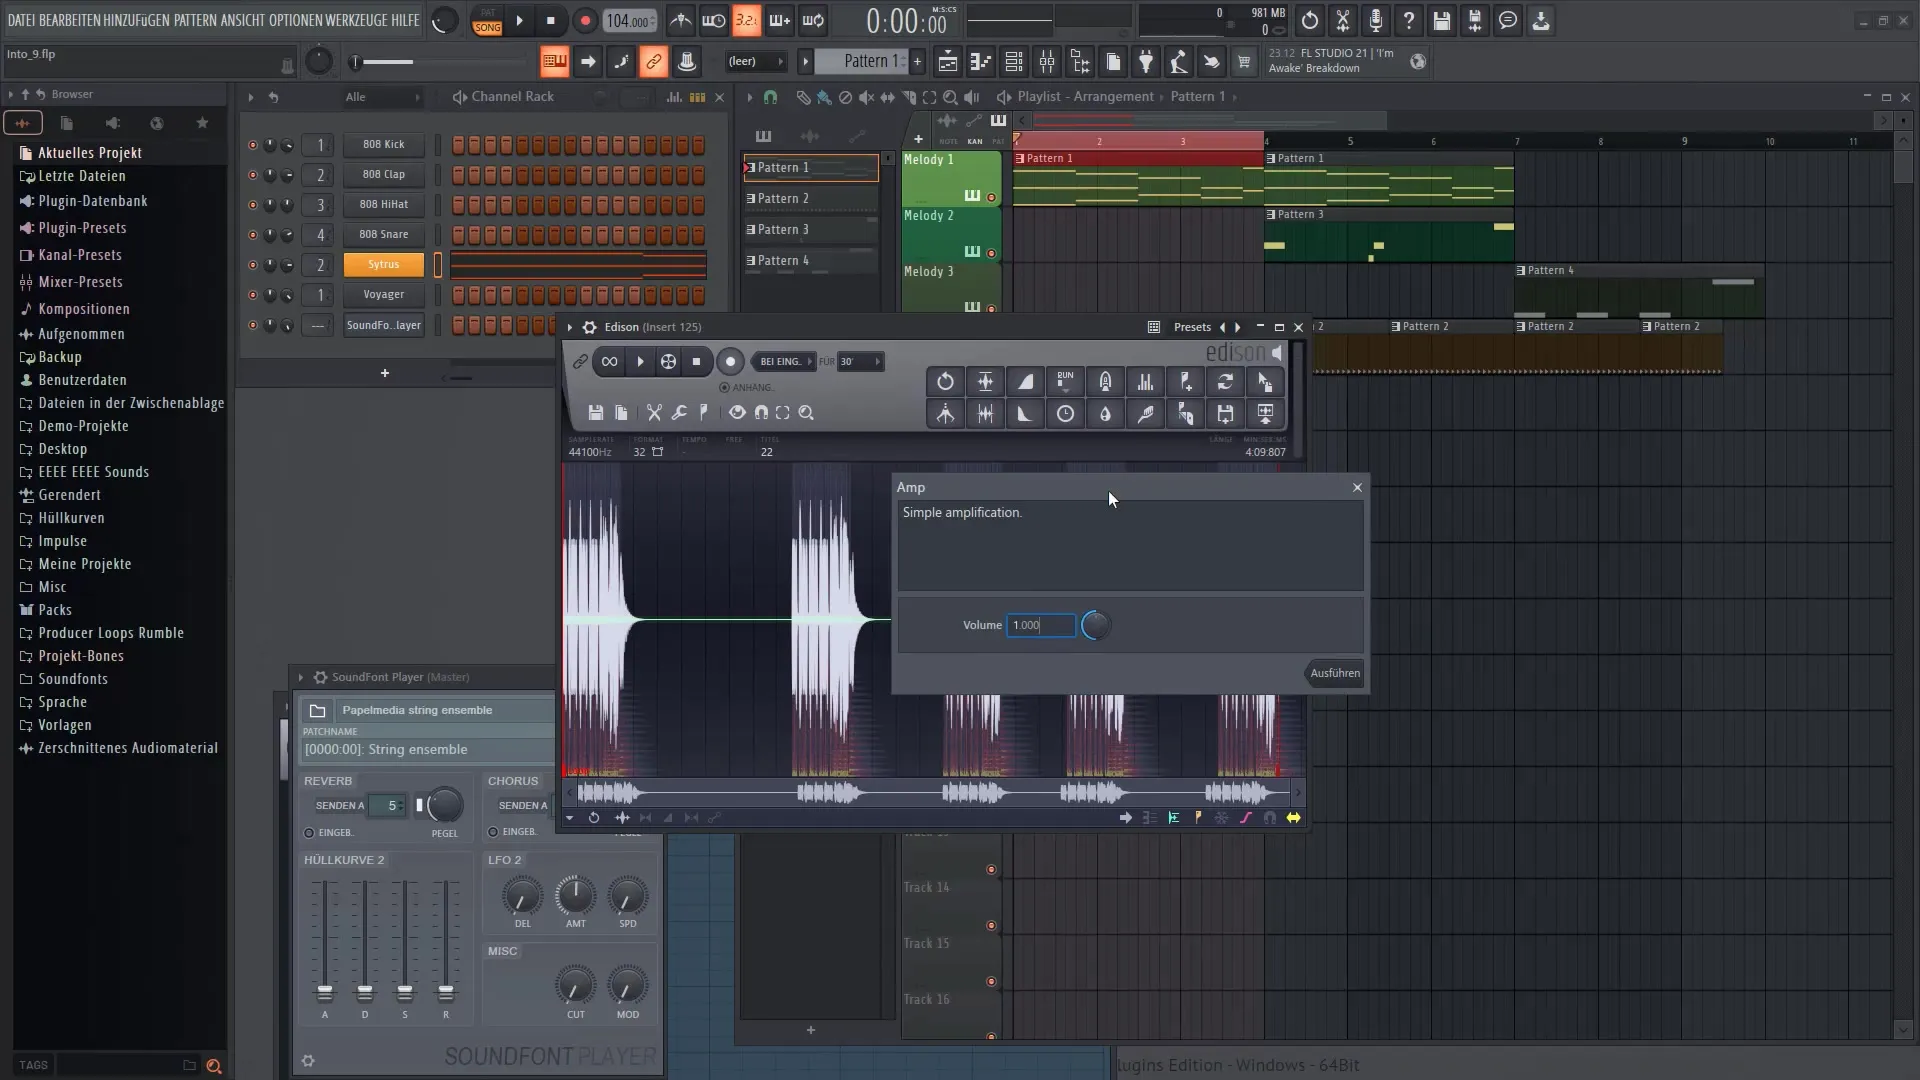Click the Edison undo circular arrow button
The height and width of the screenshot is (1080, 1920).
945,381
